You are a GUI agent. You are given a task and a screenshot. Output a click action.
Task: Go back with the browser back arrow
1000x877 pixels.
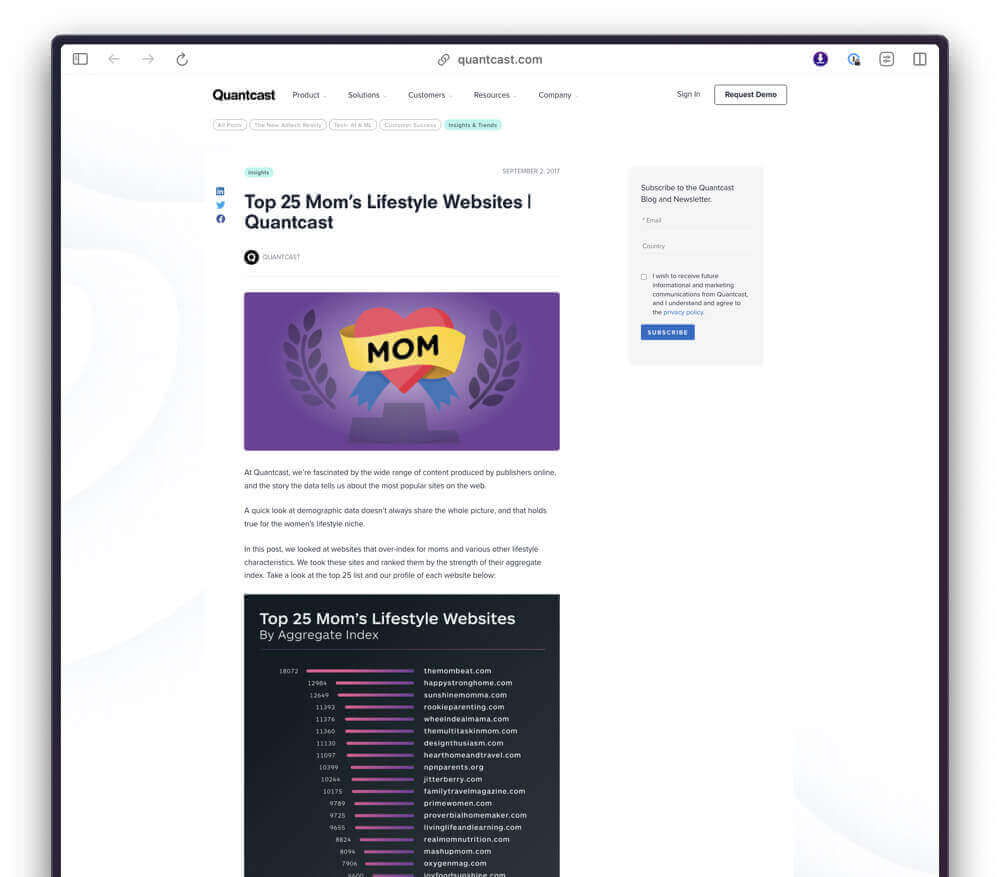click(114, 59)
